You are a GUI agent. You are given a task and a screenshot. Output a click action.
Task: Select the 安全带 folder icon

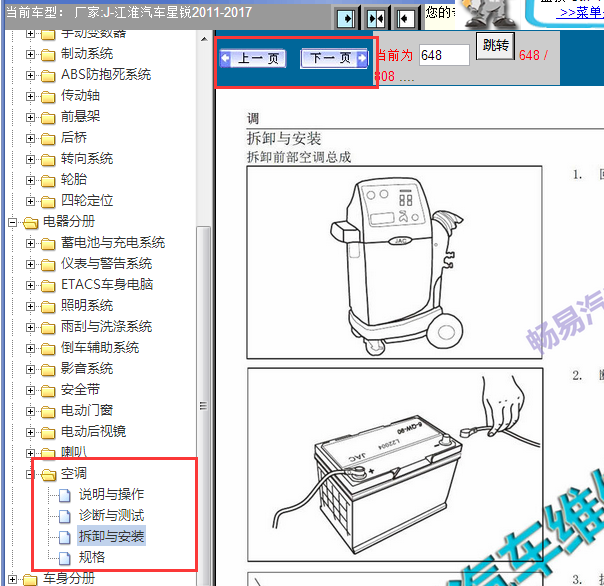[48, 391]
